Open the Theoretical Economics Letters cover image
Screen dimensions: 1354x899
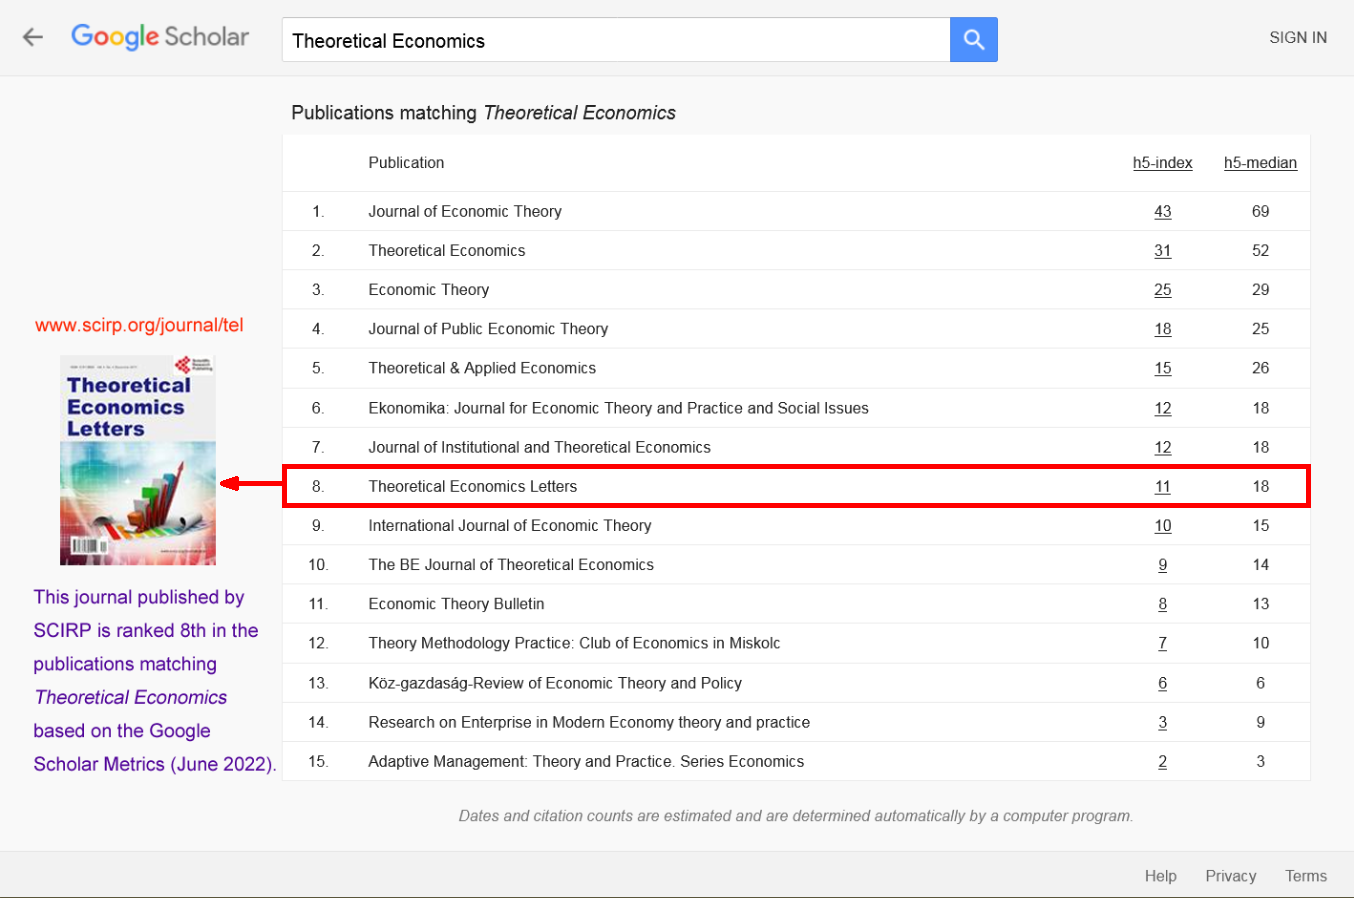[x=137, y=460]
